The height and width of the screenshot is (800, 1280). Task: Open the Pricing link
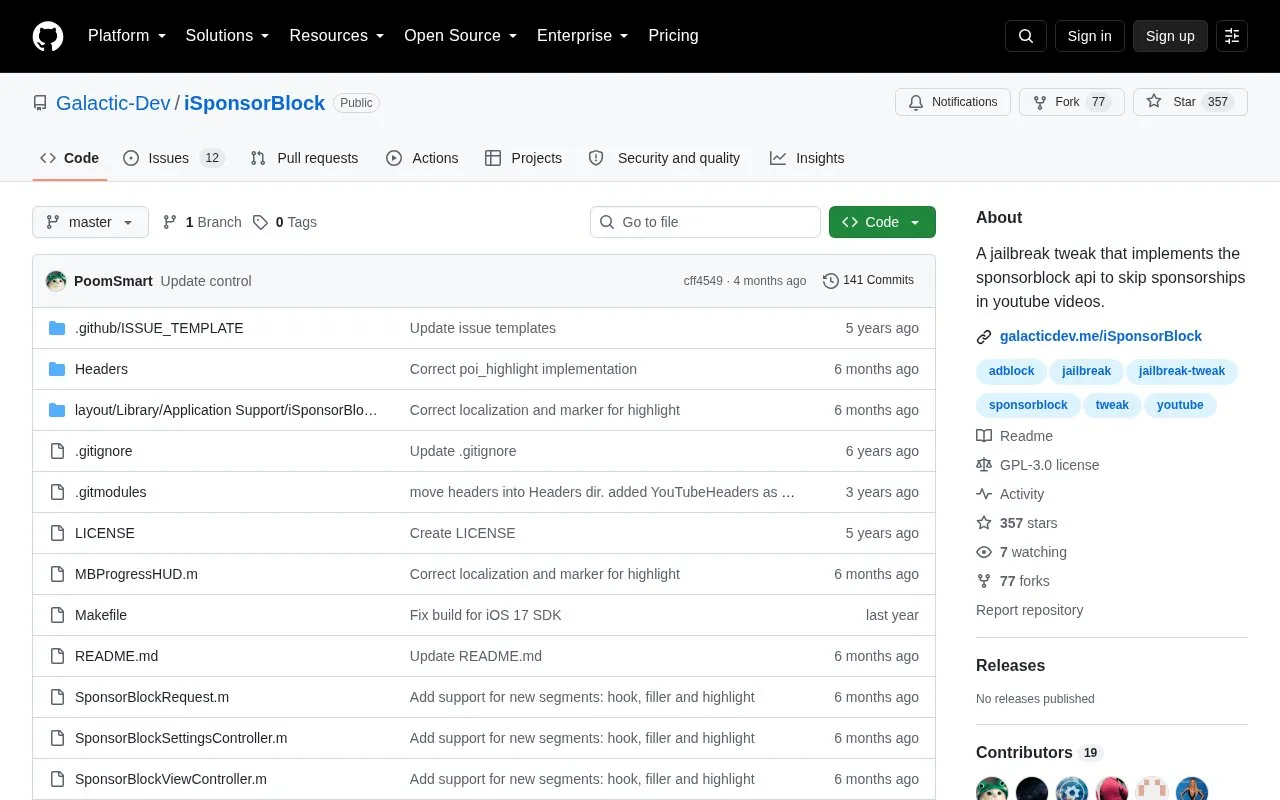[673, 36]
